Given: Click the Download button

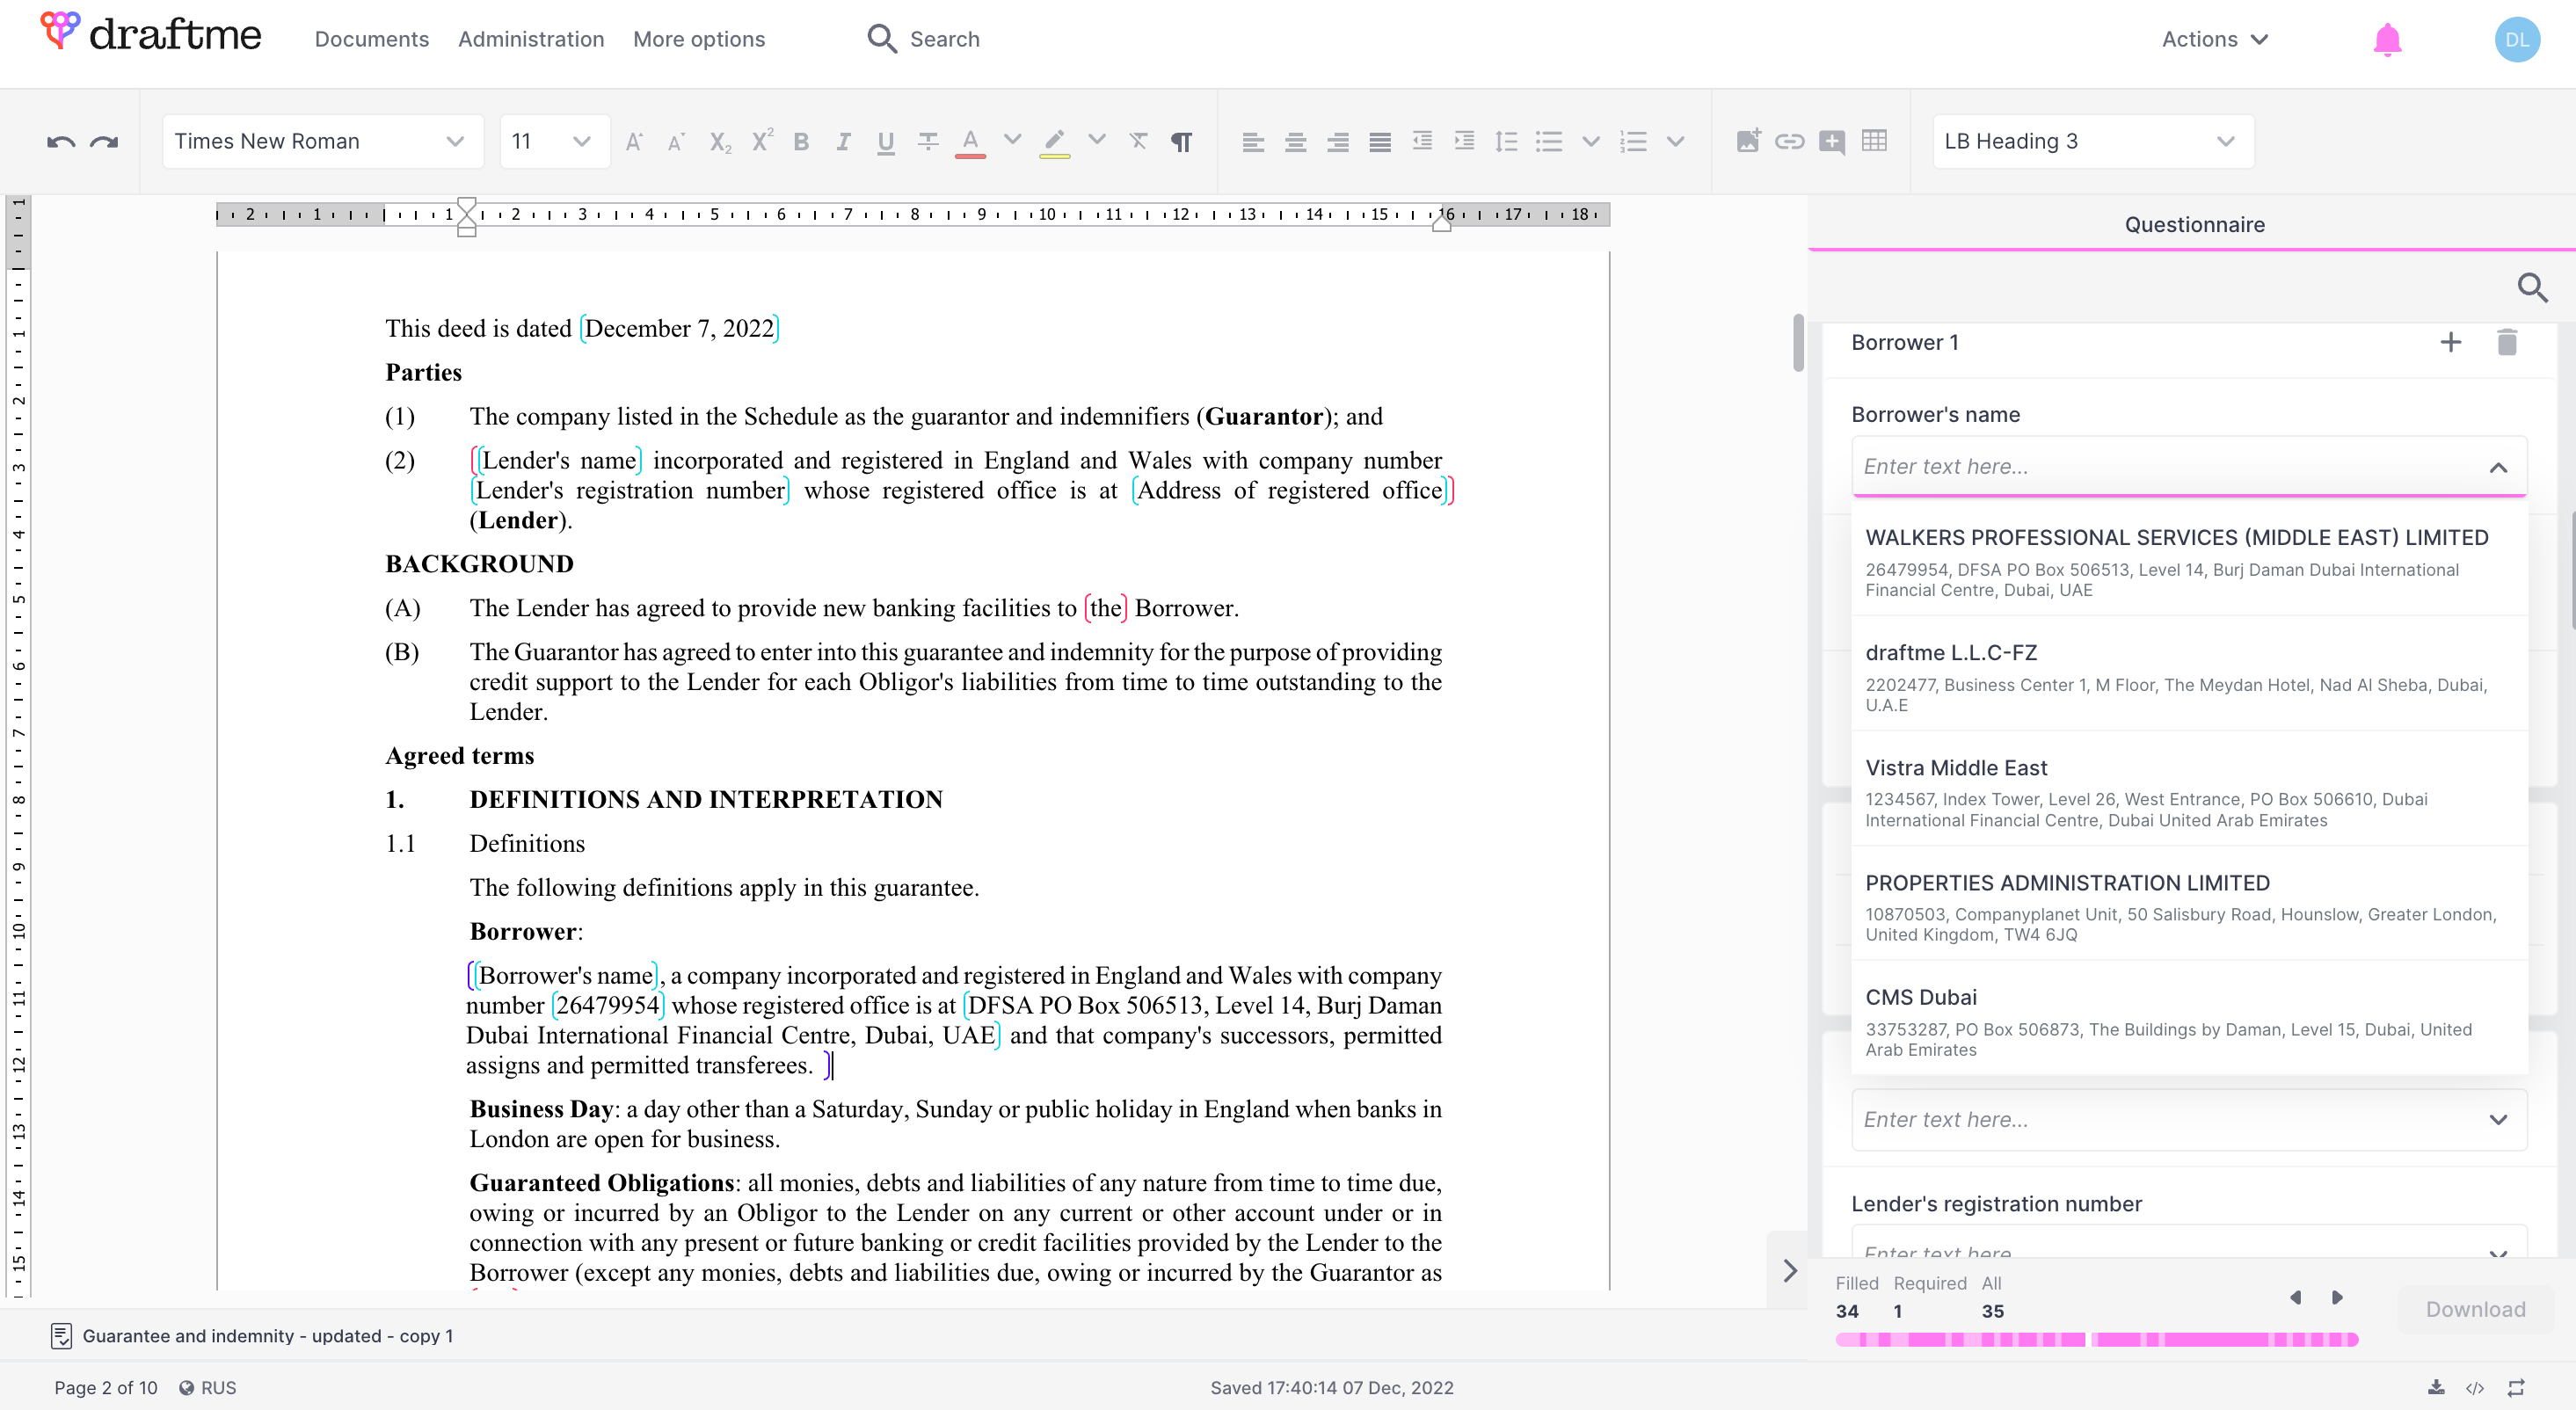Looking at the screenshot, I should click(2474, 1309).
